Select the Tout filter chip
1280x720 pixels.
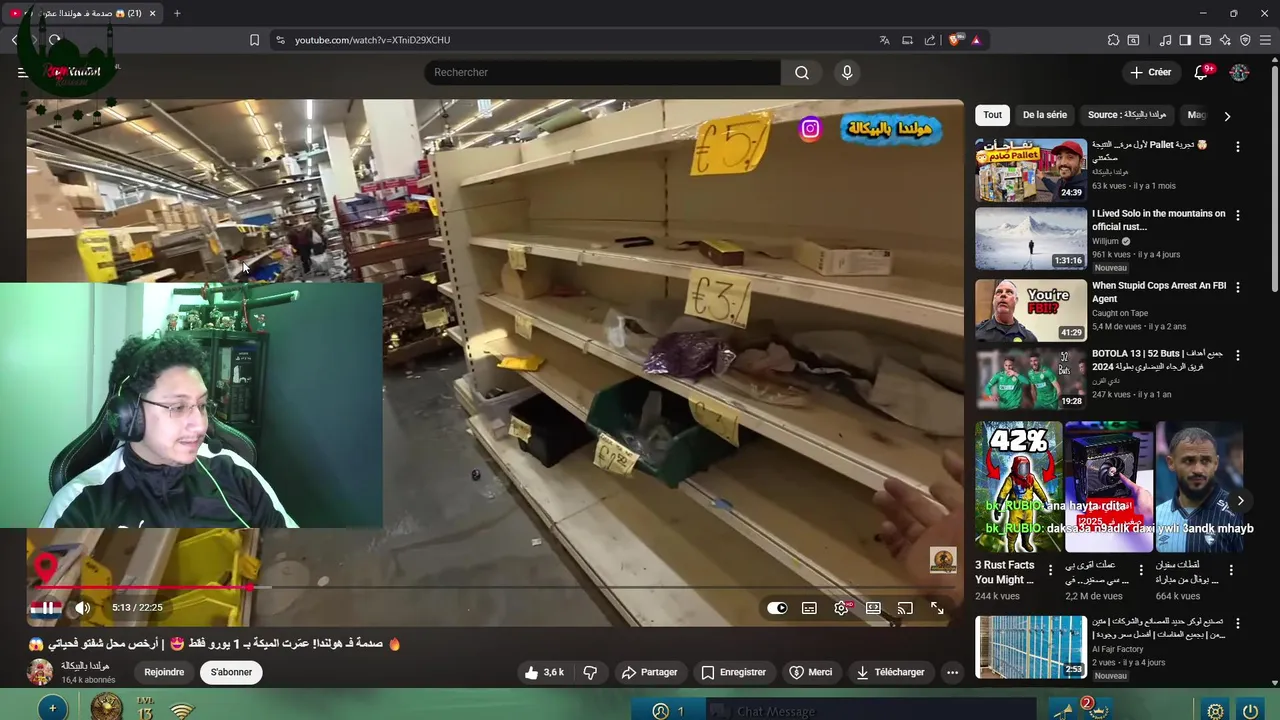coord(992,115)
